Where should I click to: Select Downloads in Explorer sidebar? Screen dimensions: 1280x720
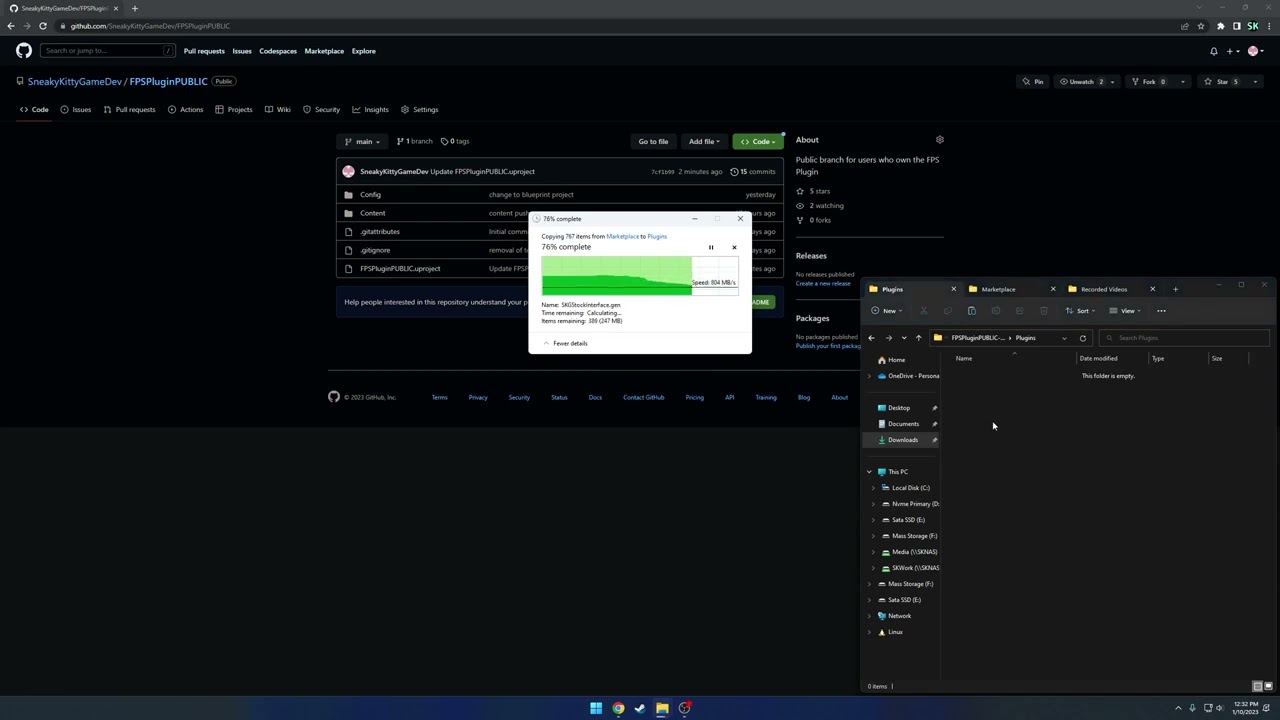tap(903, 440)
